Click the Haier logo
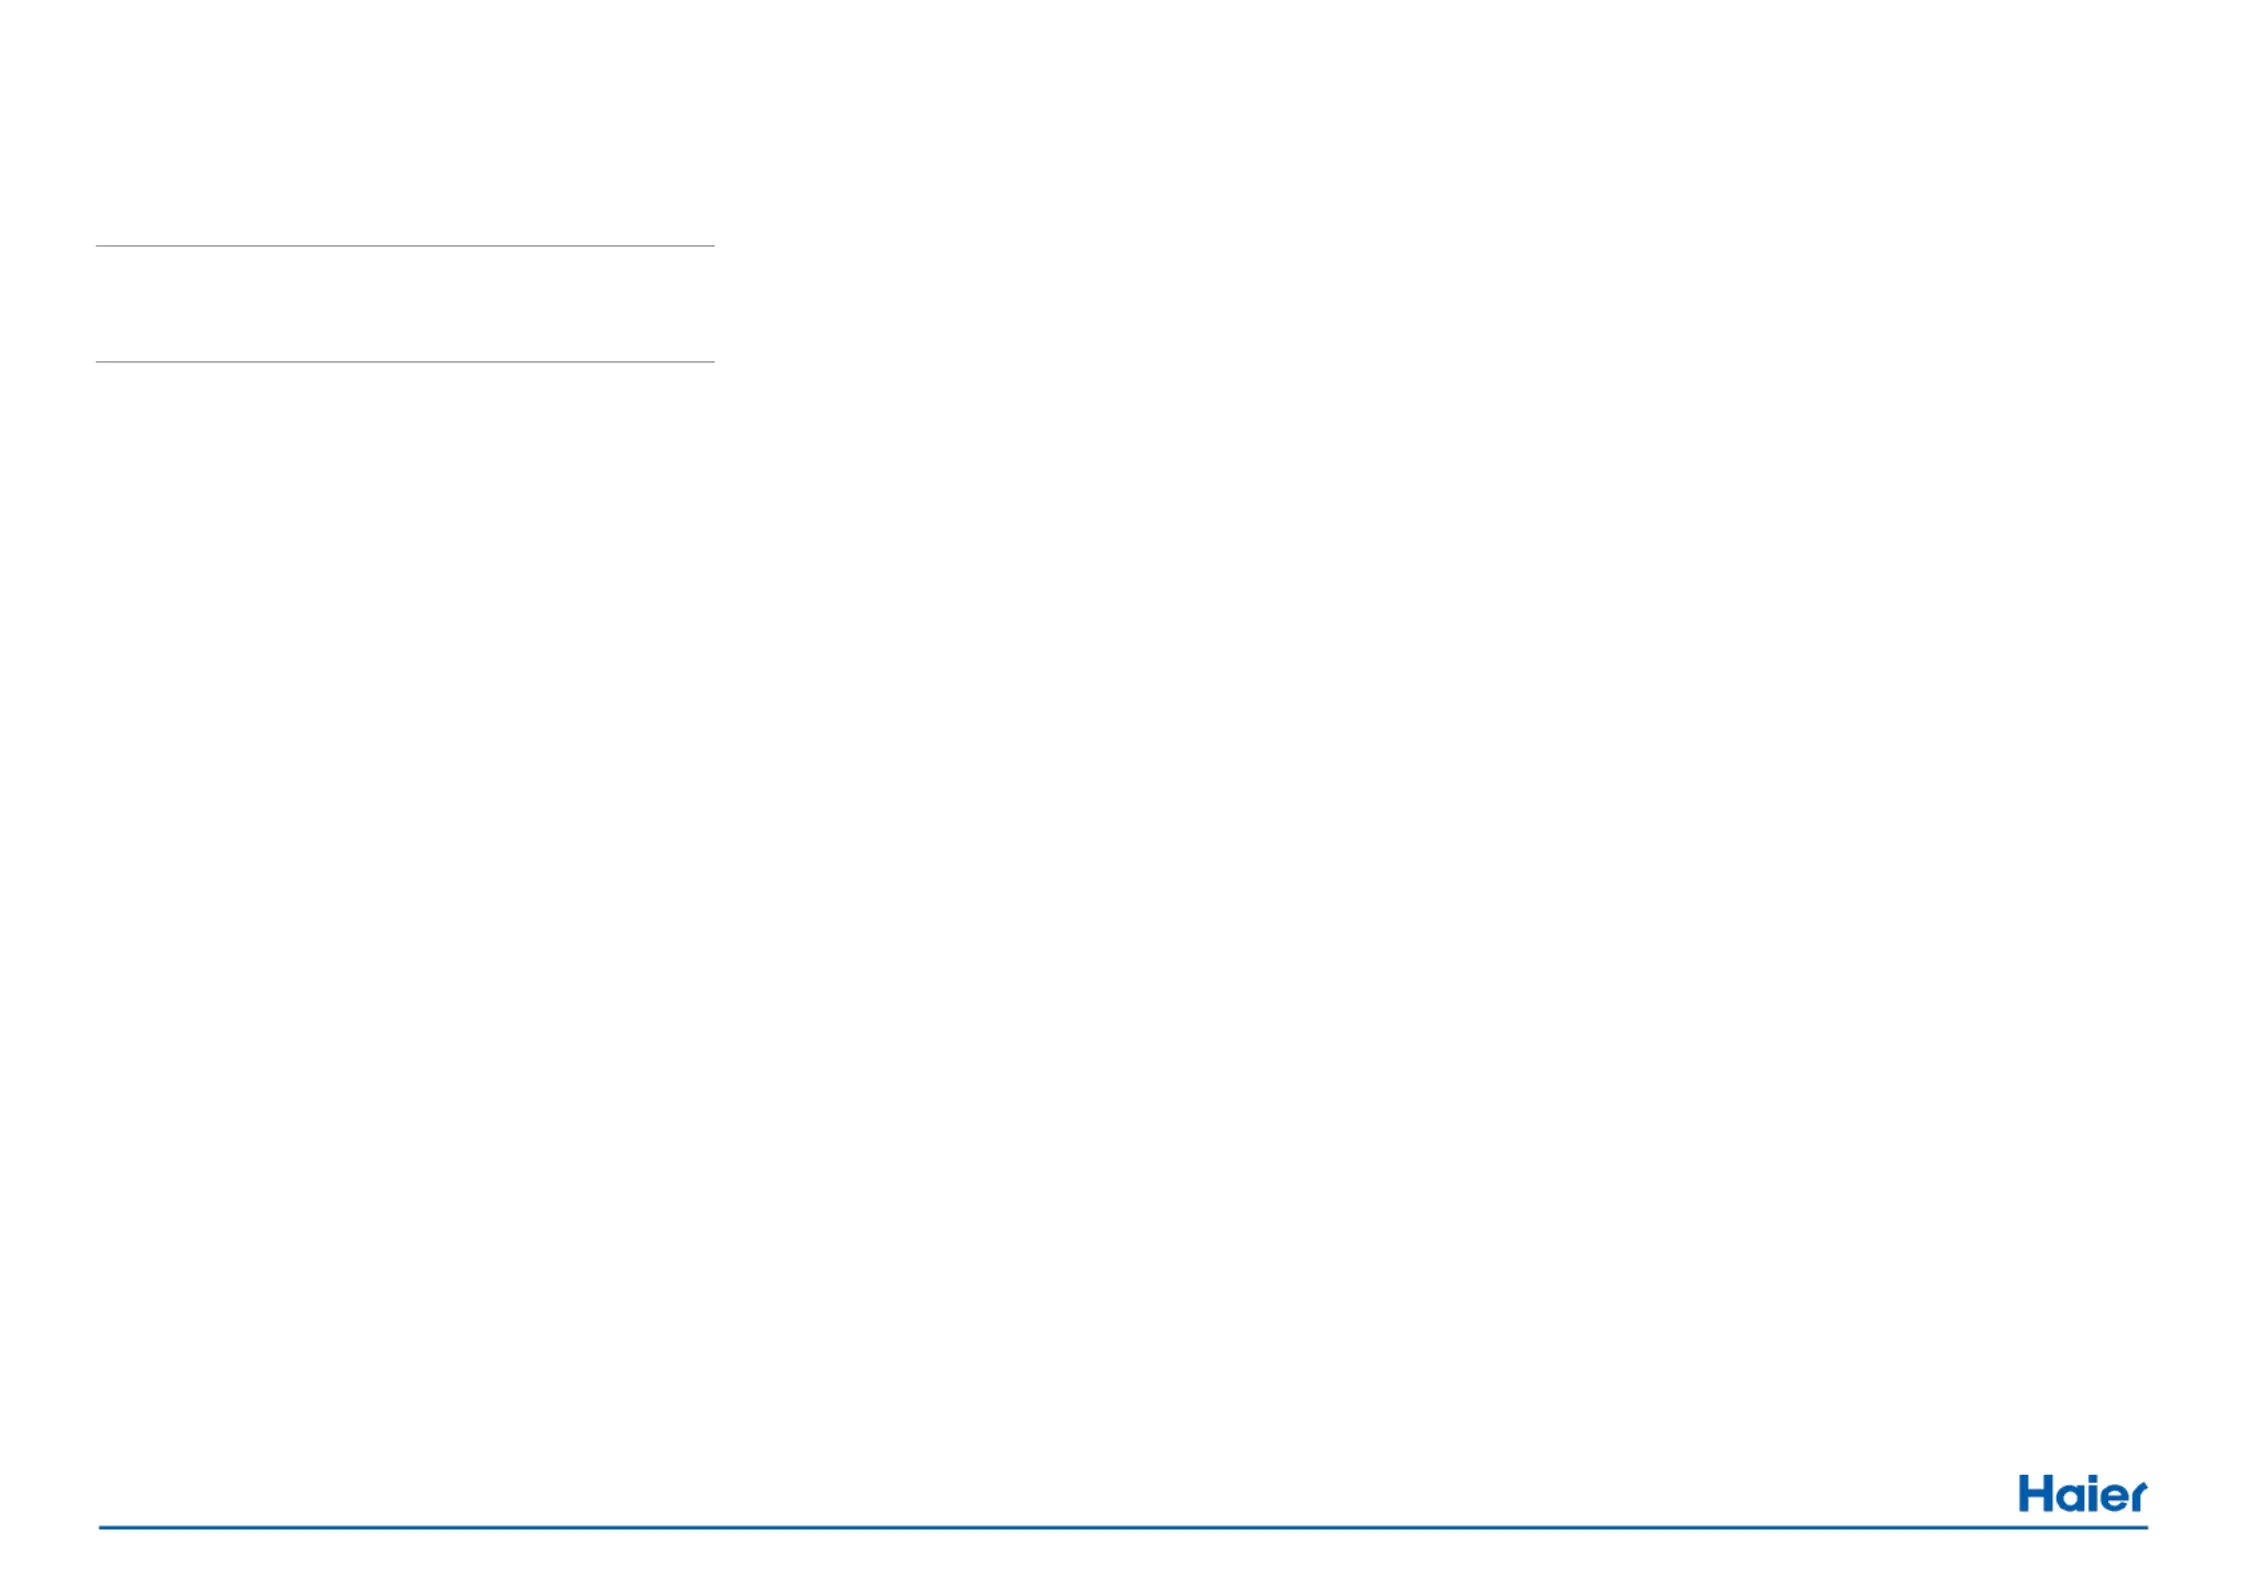 (x=2082, y=1493)
